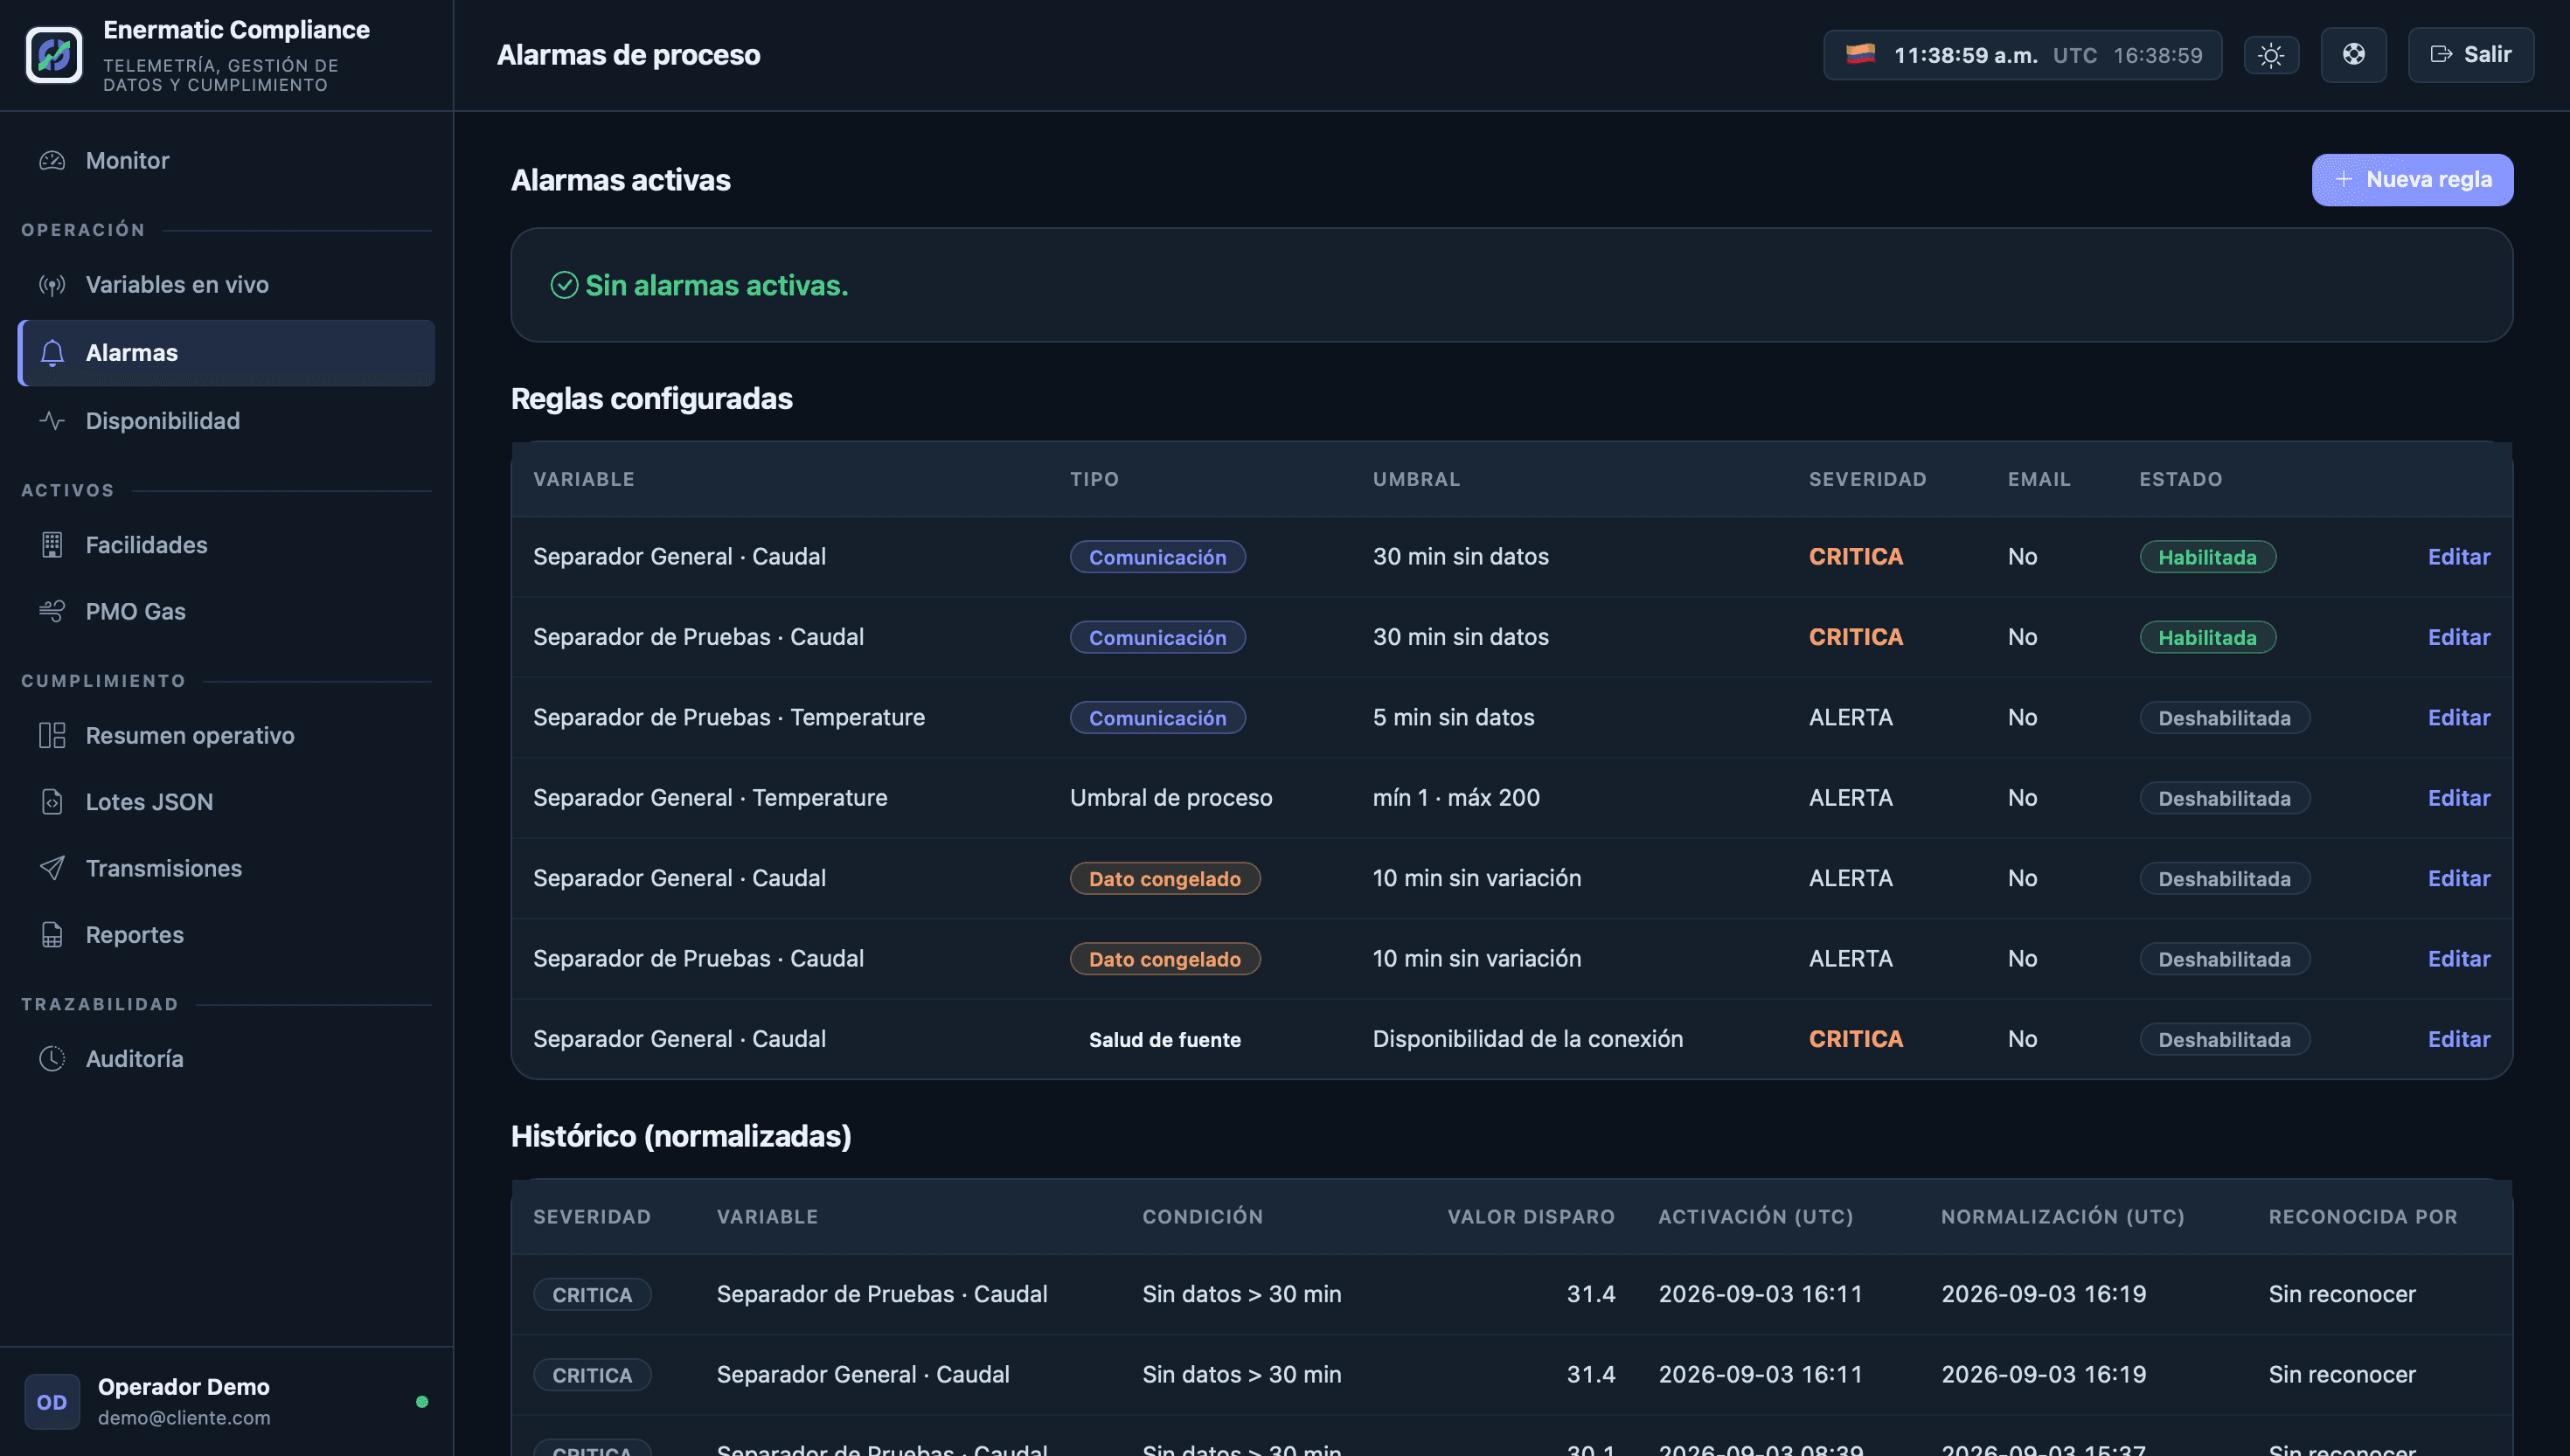Edit the Separador de Pruebas Temperature rule

pyautogui.click(x=2459, y=718)
